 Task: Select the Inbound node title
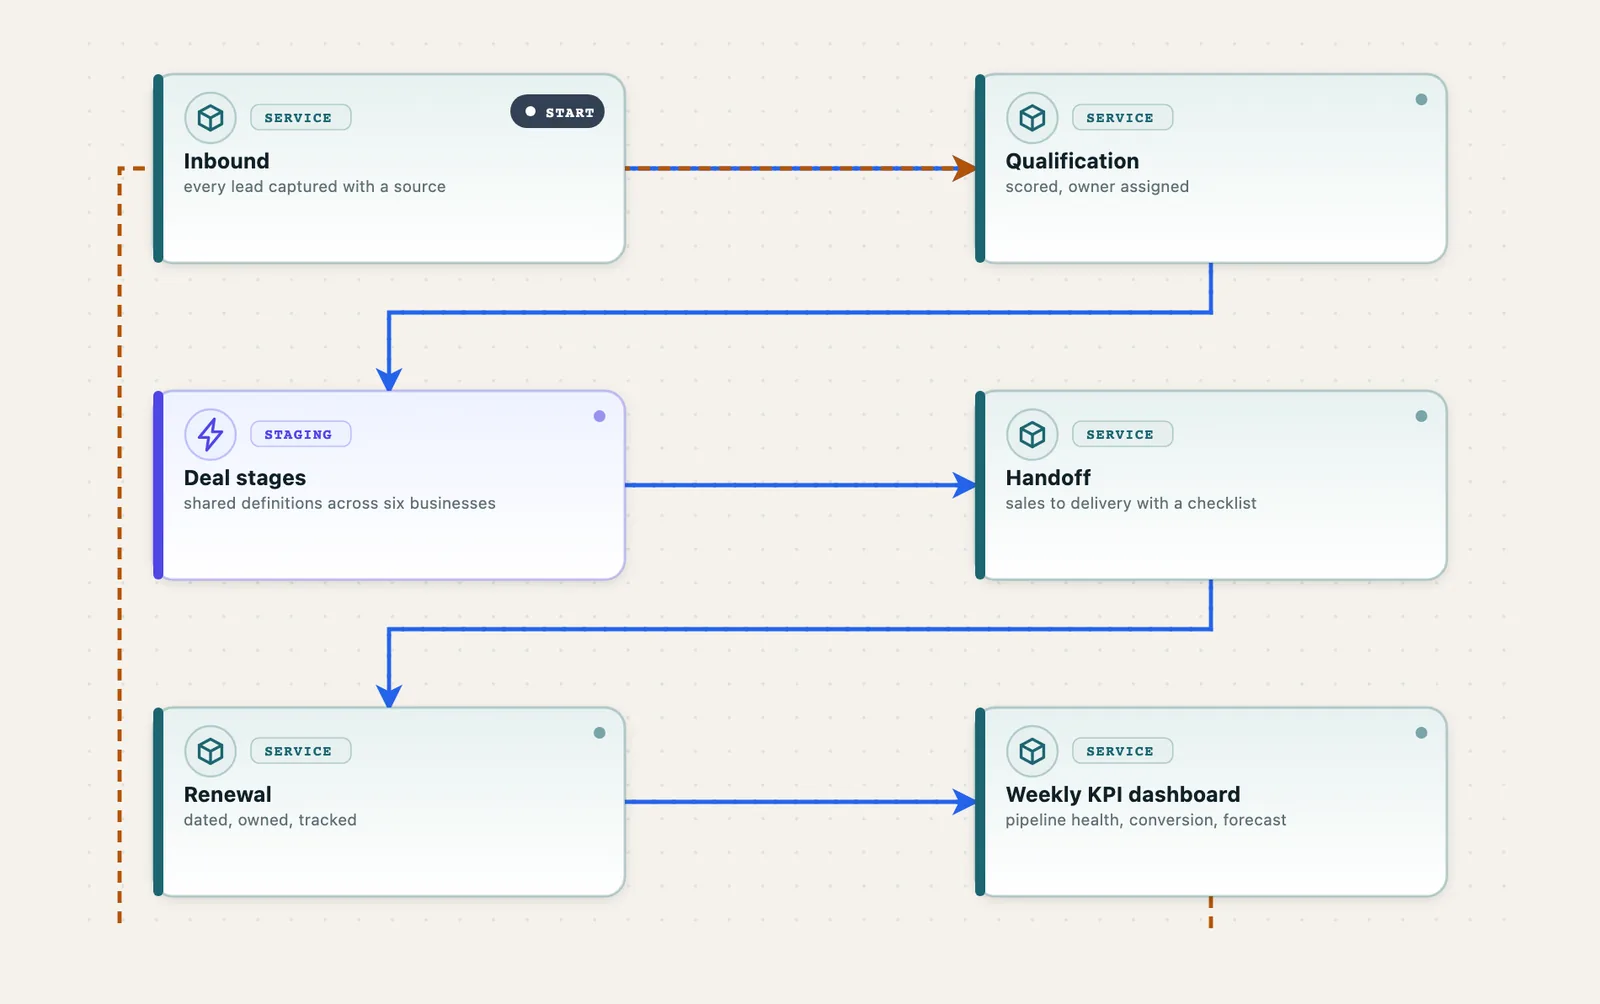coord(227,161)
